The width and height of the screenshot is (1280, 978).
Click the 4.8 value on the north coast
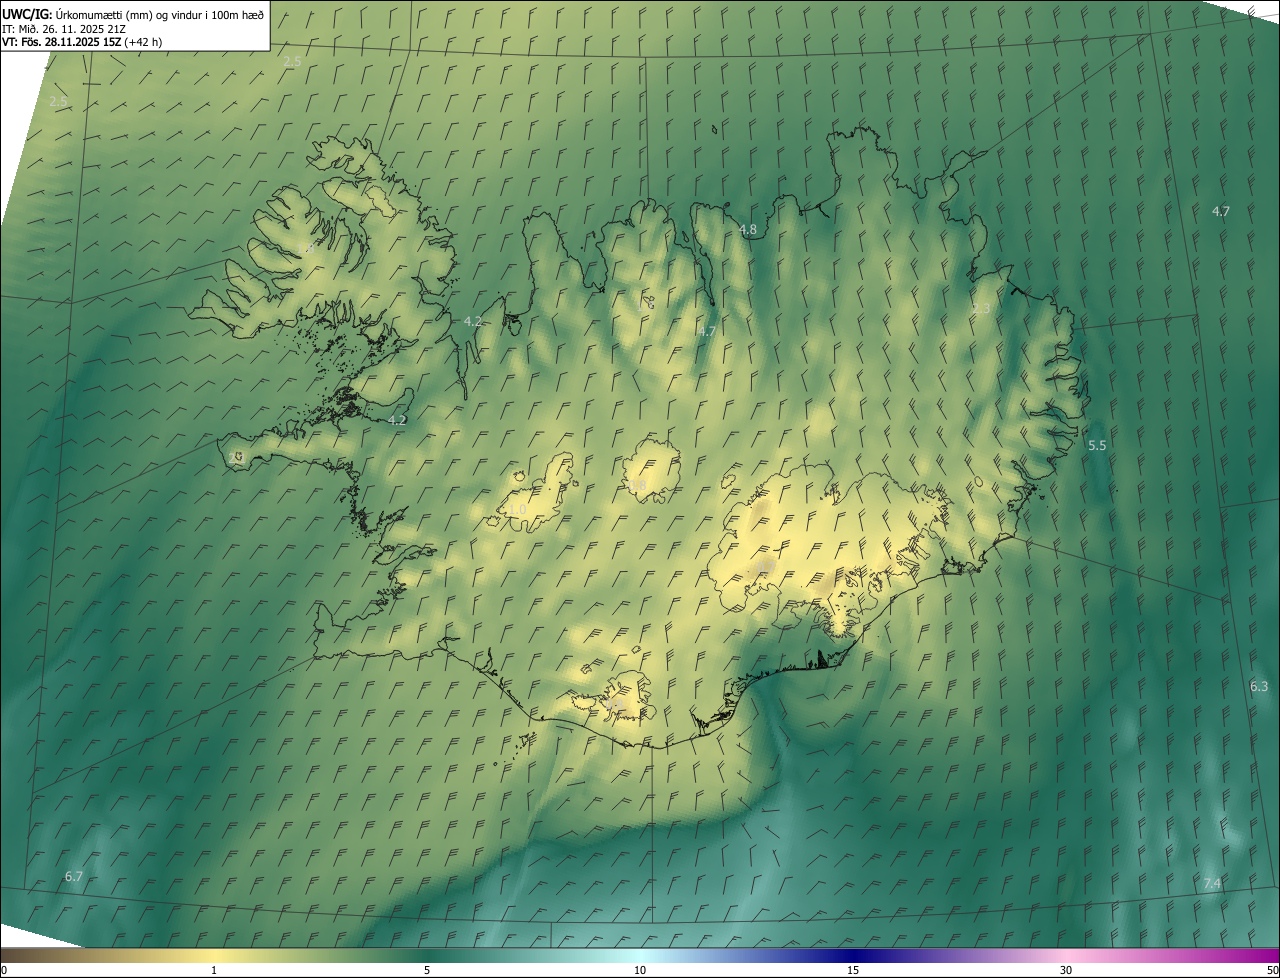[x=748, y=230]
